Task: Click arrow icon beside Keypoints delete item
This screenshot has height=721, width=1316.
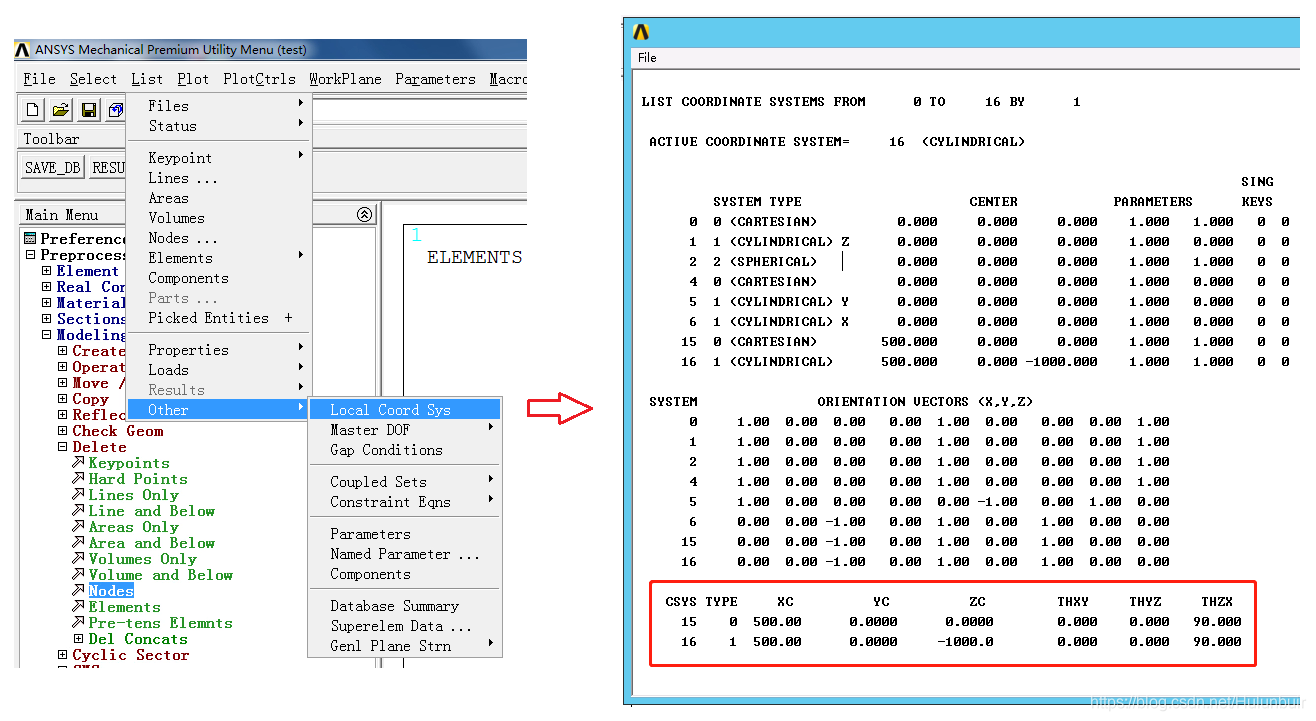Action: (x=78, y=463)
